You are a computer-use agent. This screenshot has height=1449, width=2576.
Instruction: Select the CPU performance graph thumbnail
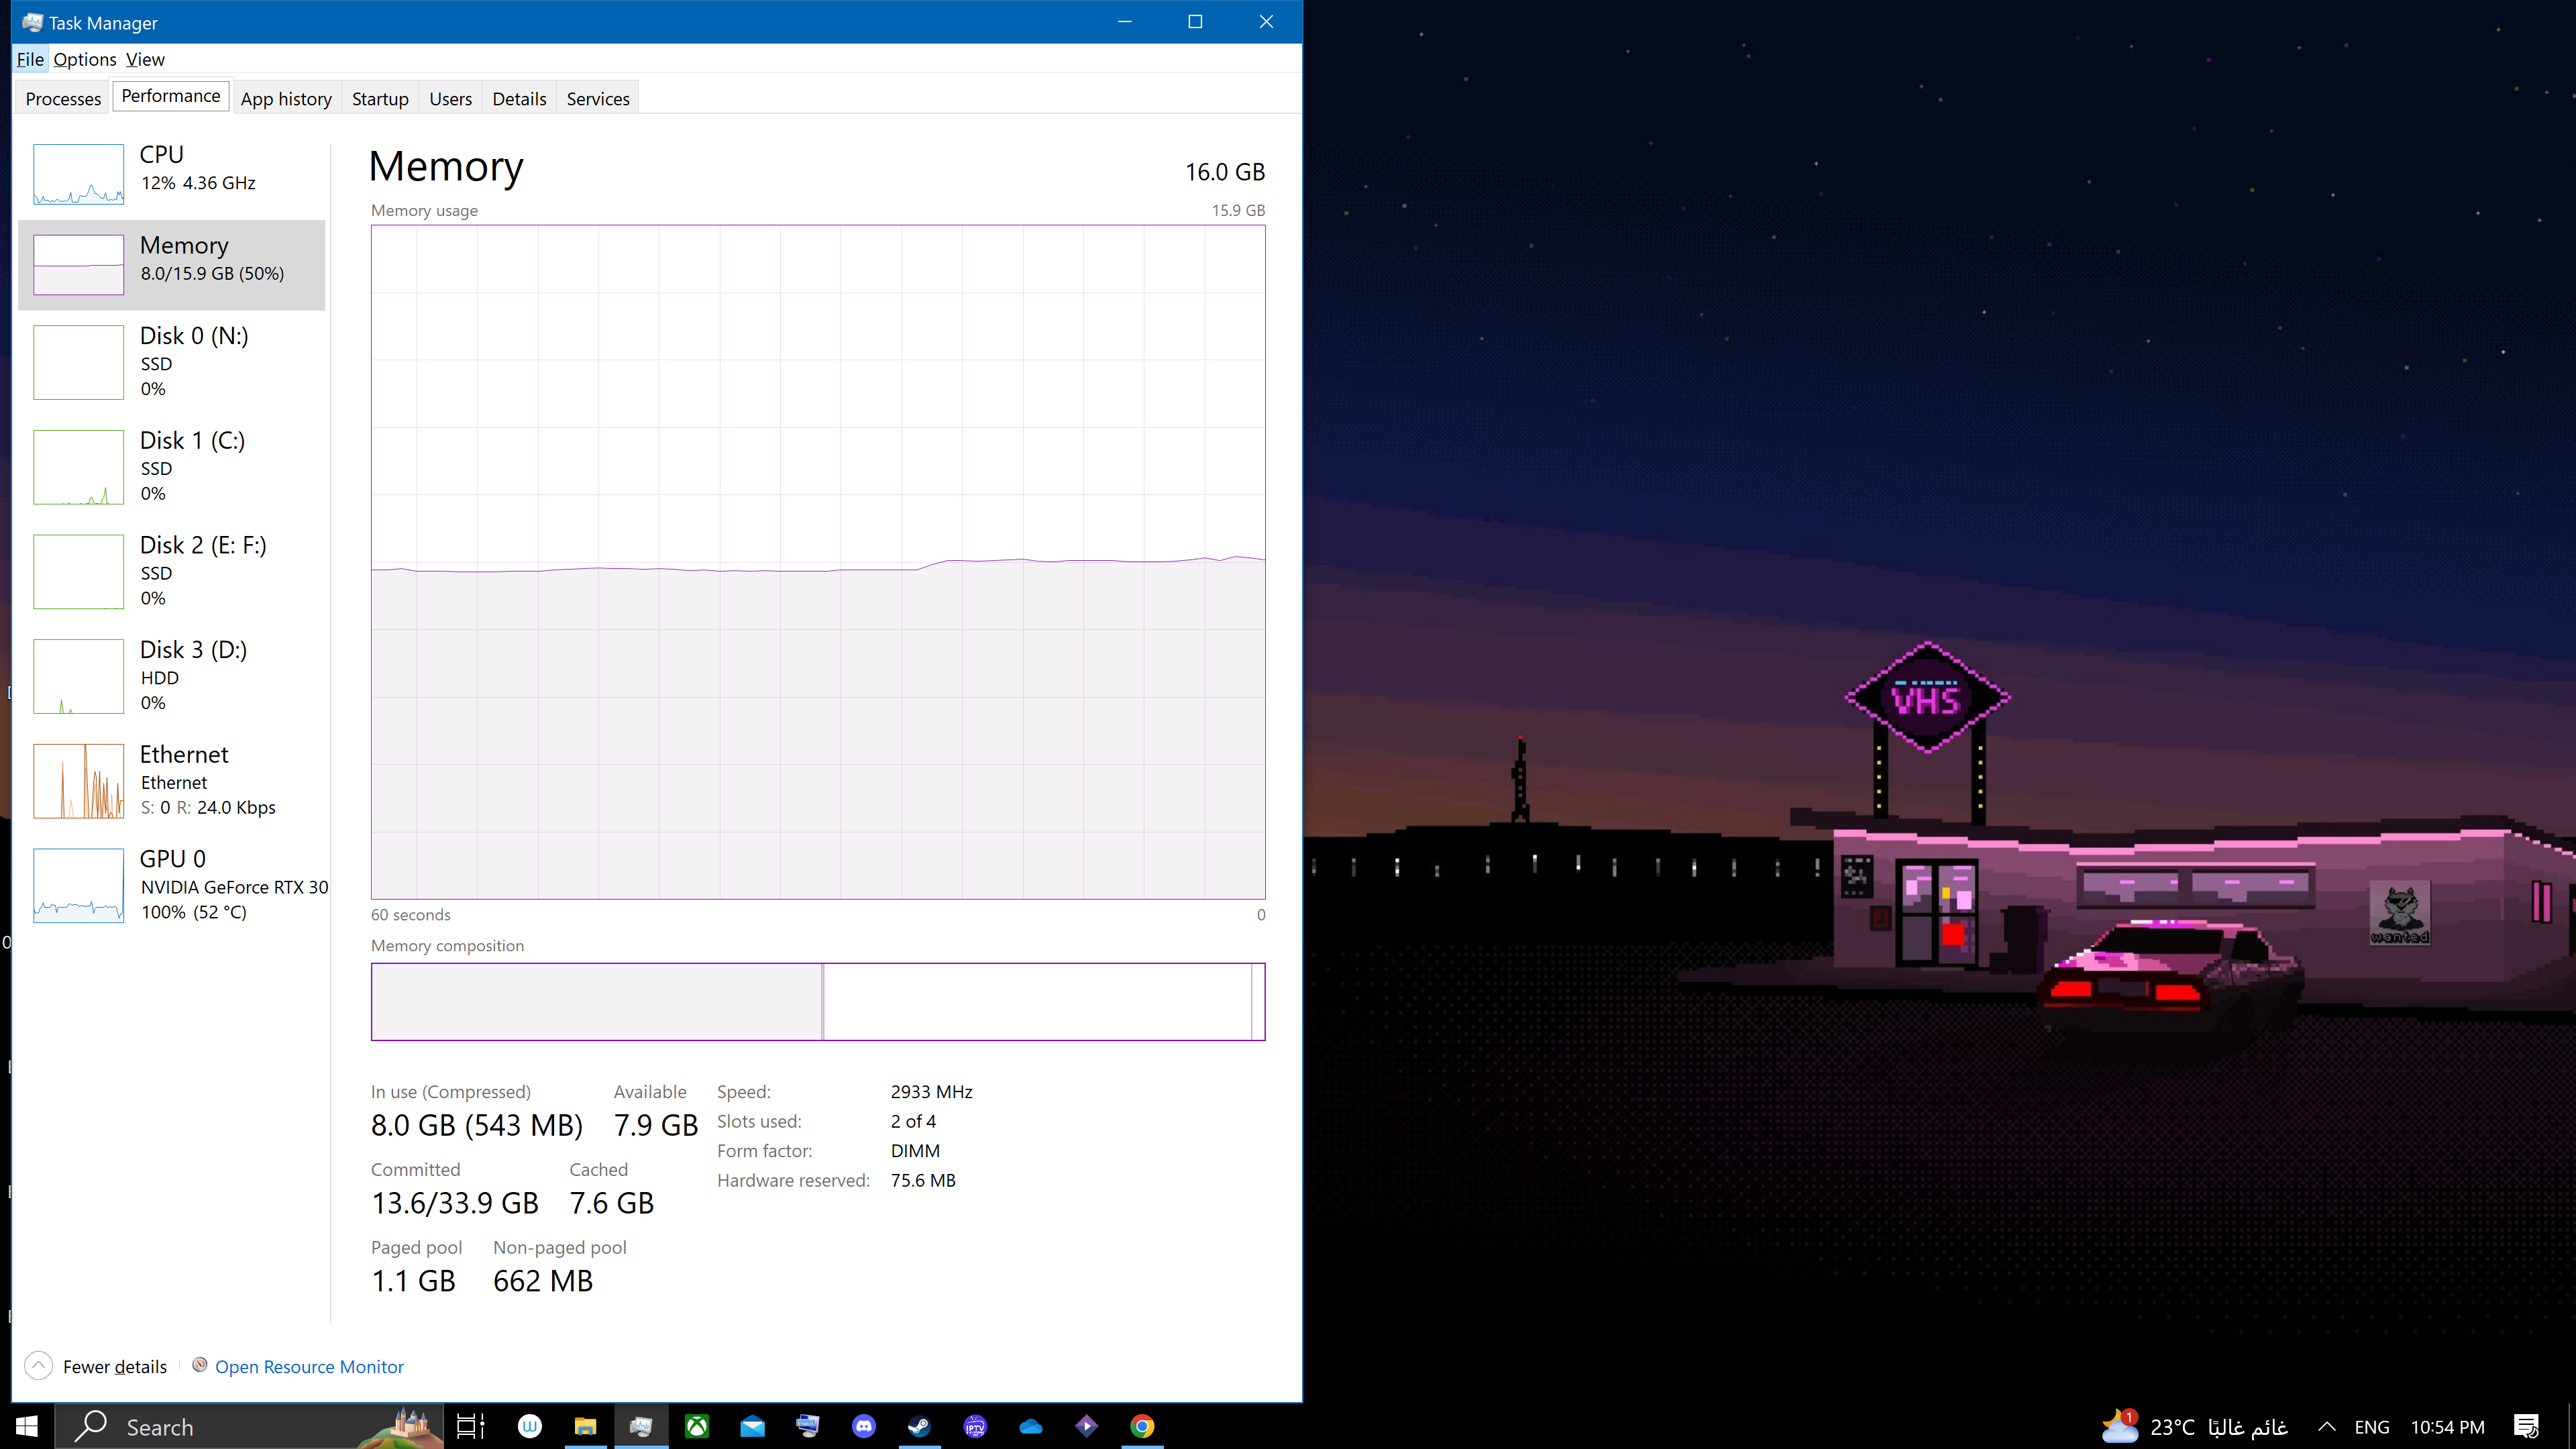click(x=78, y=174)
